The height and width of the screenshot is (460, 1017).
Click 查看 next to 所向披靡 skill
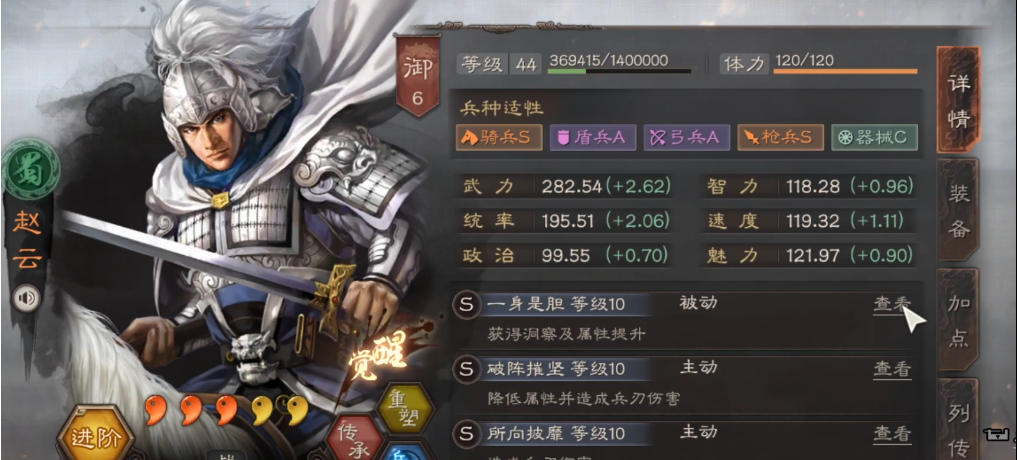click(x=892, y=433)
